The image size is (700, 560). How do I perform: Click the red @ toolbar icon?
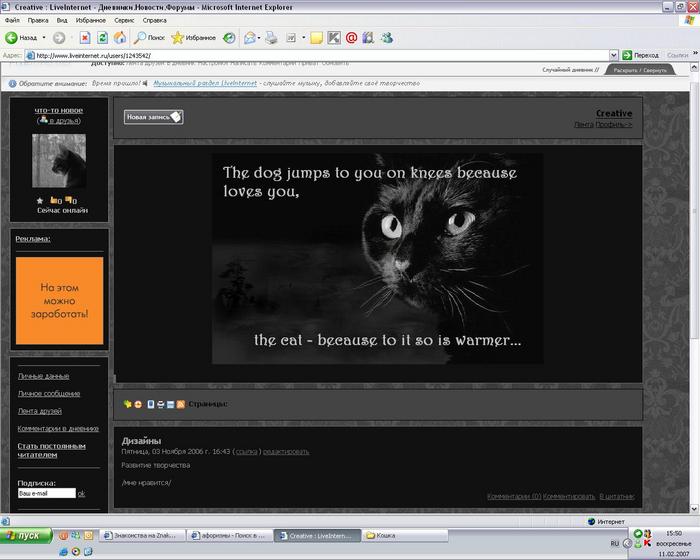[351, 38]
